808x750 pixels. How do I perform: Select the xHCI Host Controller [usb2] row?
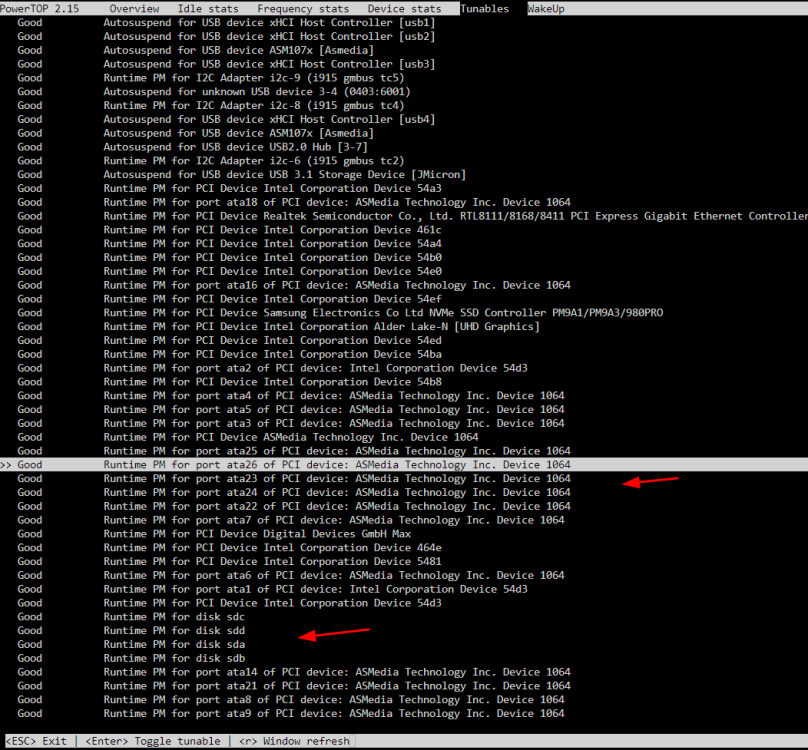404,37
